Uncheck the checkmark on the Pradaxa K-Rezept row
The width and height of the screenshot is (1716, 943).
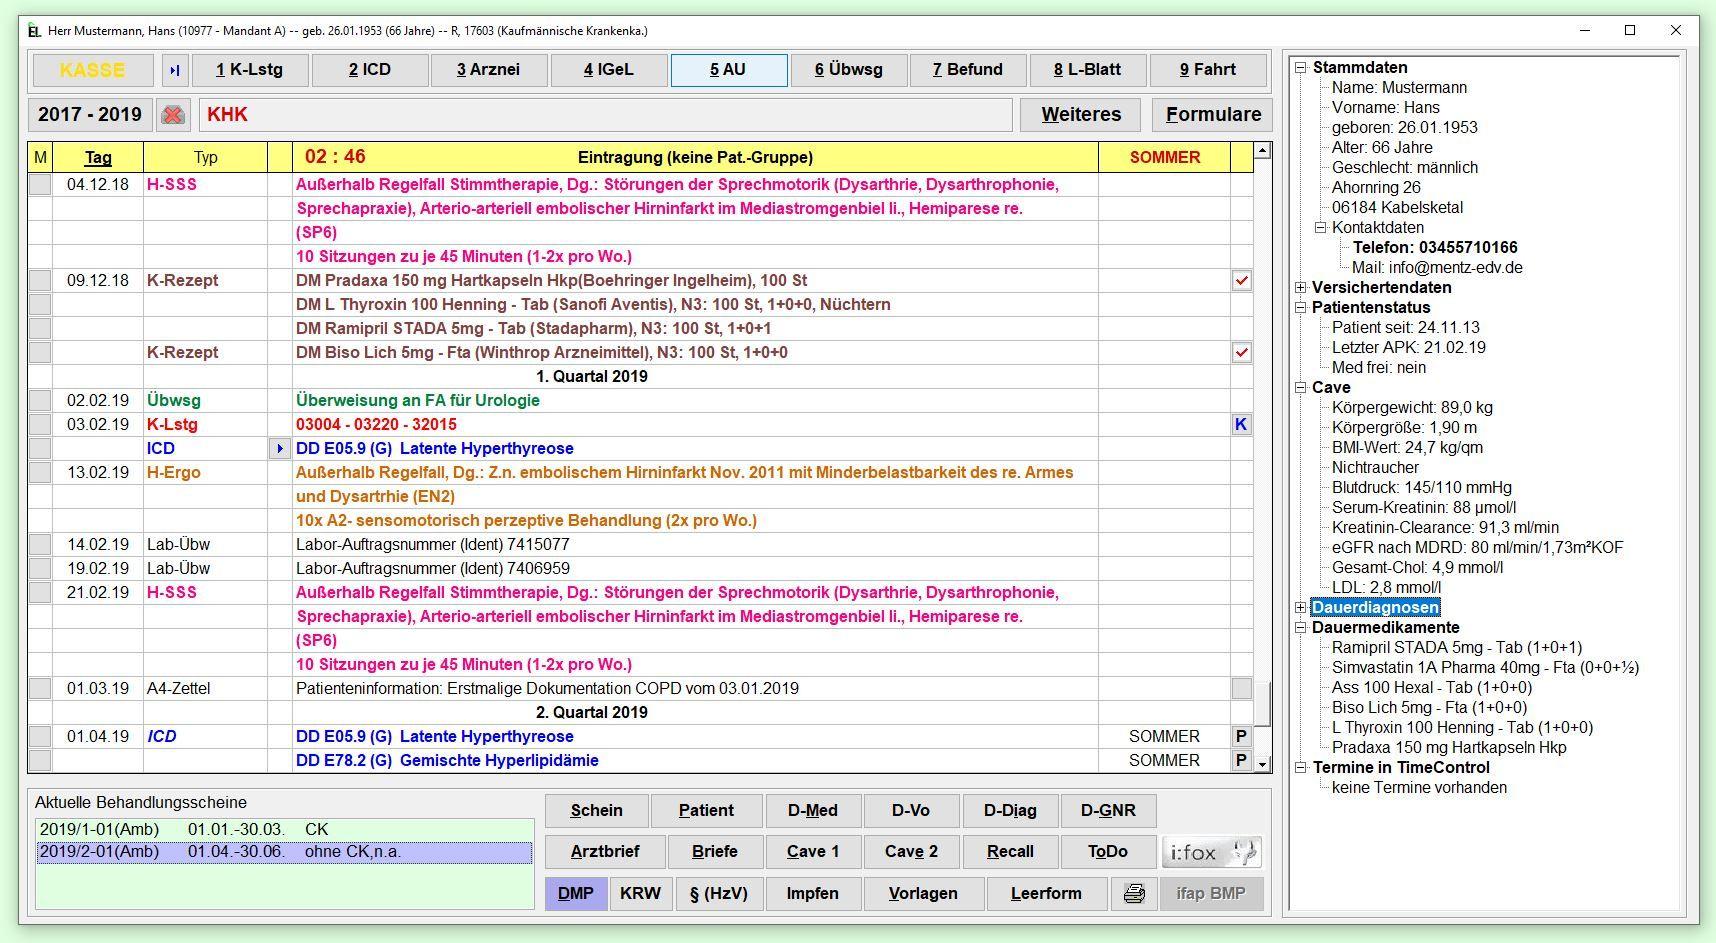[x=1241, y=280]
